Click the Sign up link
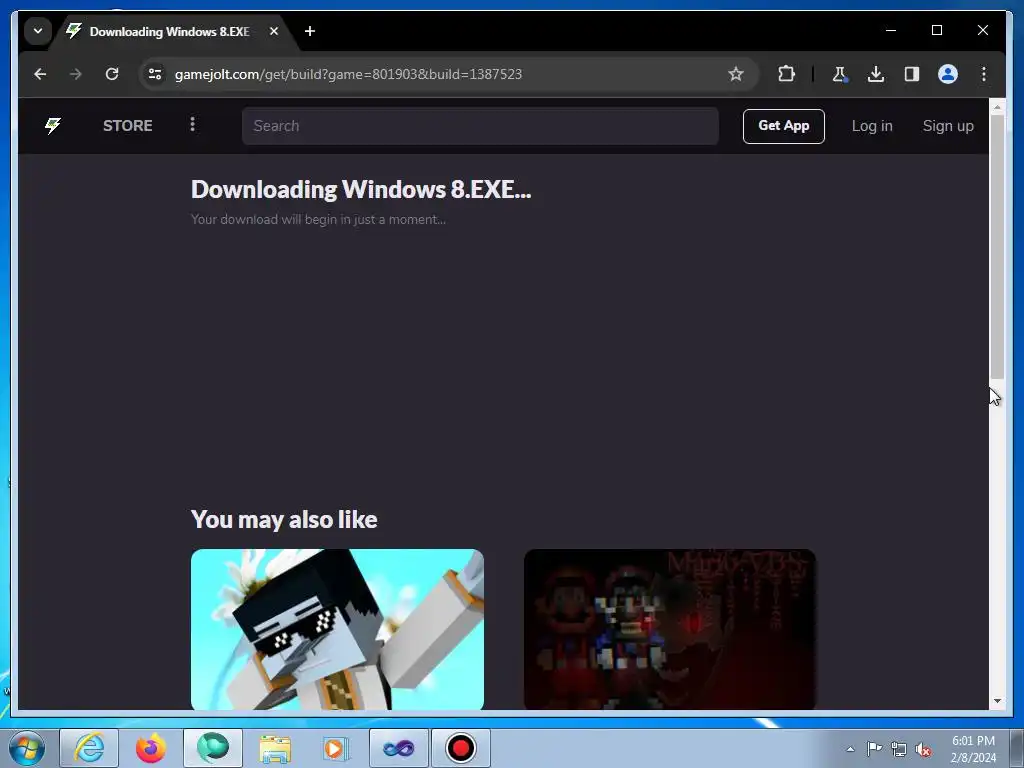The image size is (1024, 768). 948,126
